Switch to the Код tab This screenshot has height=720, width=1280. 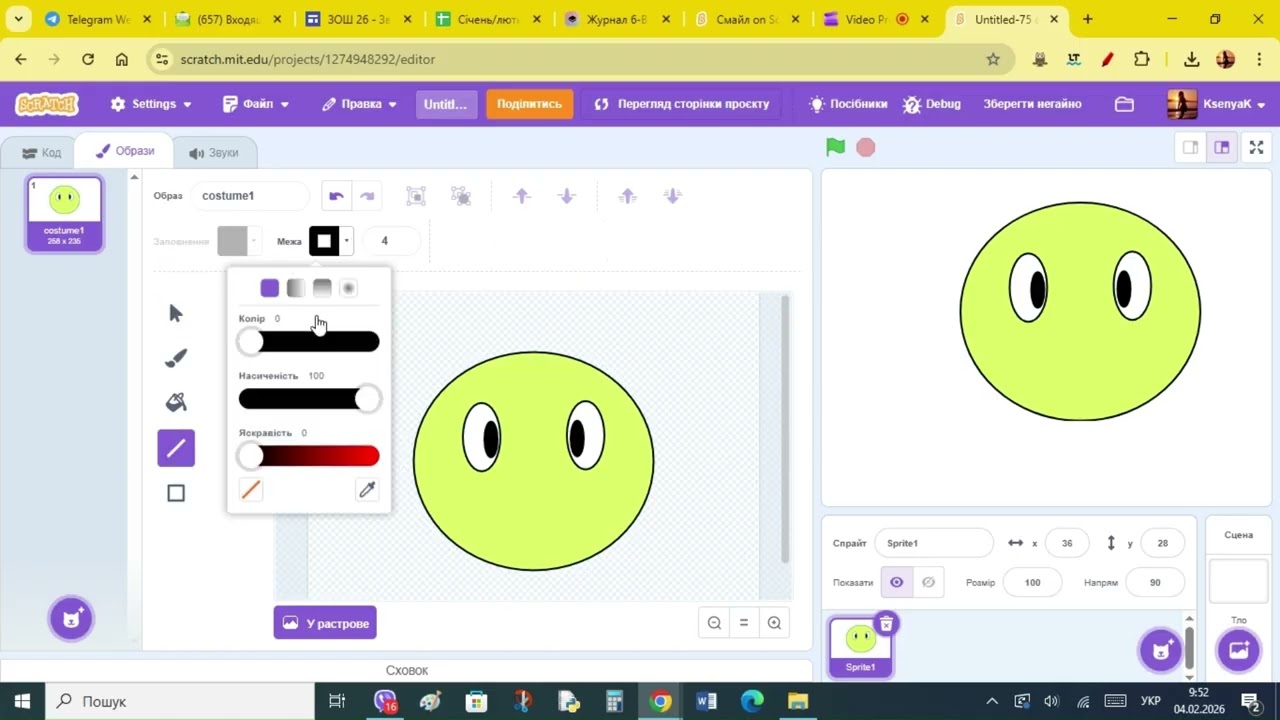click(x=41, y=153)
